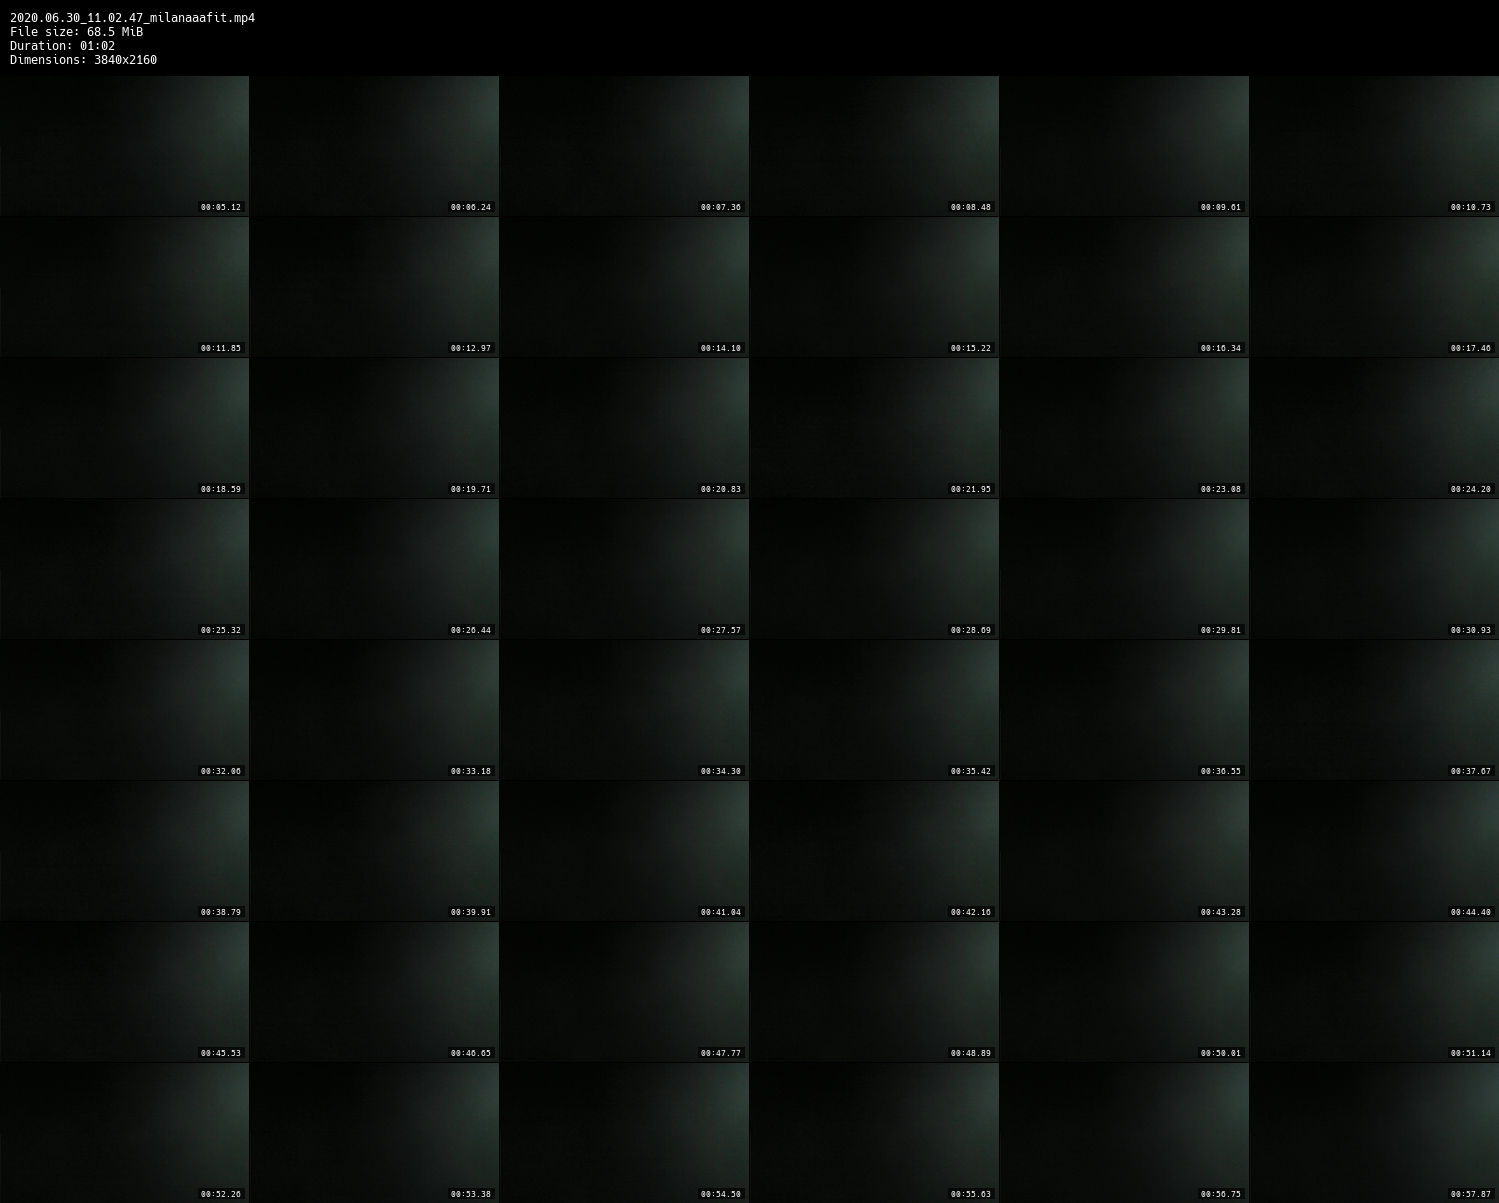1499x1203 pixels.
Task: Open the thumbnail stamped 00:45.53
Action: tap(124, 992)
